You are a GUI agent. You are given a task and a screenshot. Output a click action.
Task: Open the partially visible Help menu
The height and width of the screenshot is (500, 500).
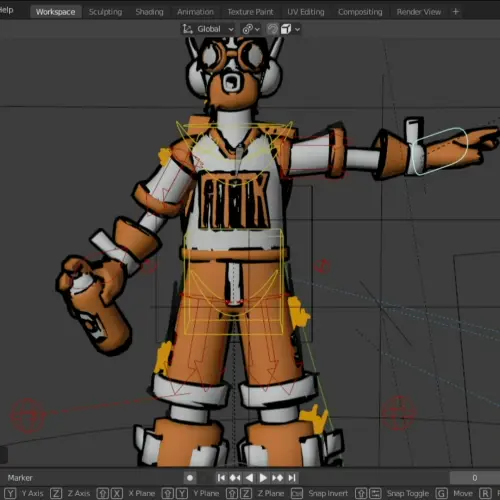coord(6,10)
